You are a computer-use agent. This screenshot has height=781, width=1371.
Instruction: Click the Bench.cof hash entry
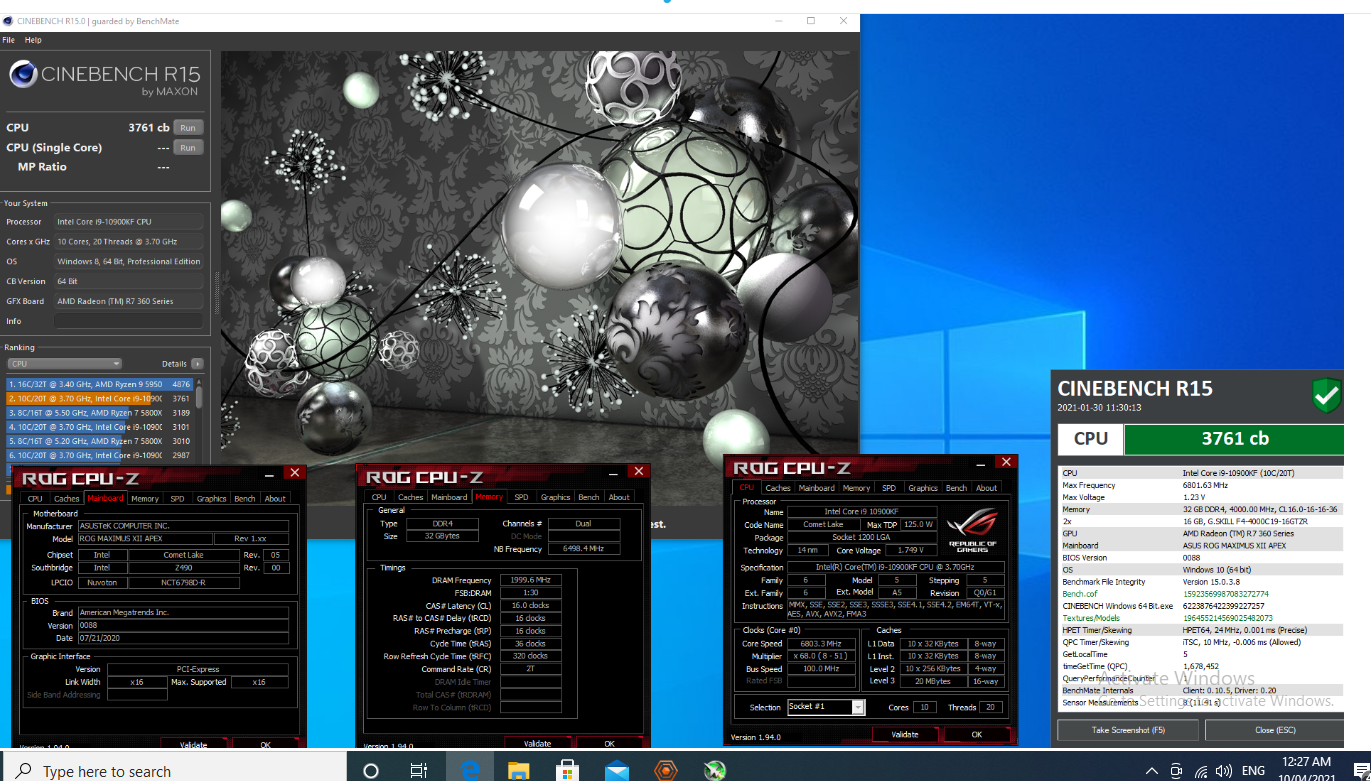[1201, 594]
